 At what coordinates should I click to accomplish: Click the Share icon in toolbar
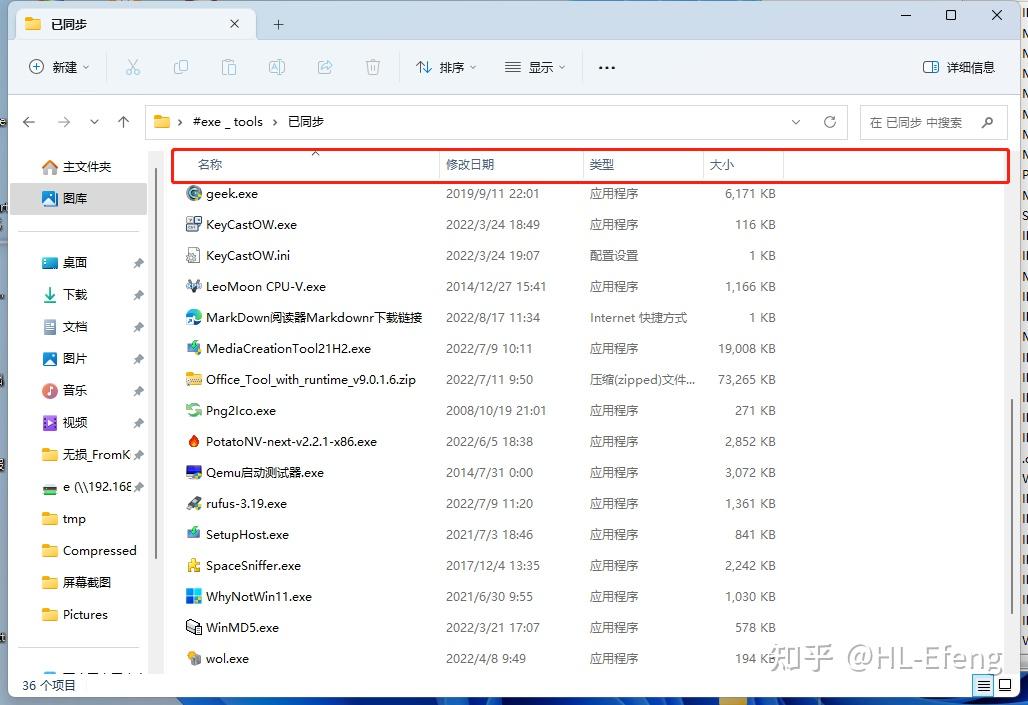click(325, 67)
